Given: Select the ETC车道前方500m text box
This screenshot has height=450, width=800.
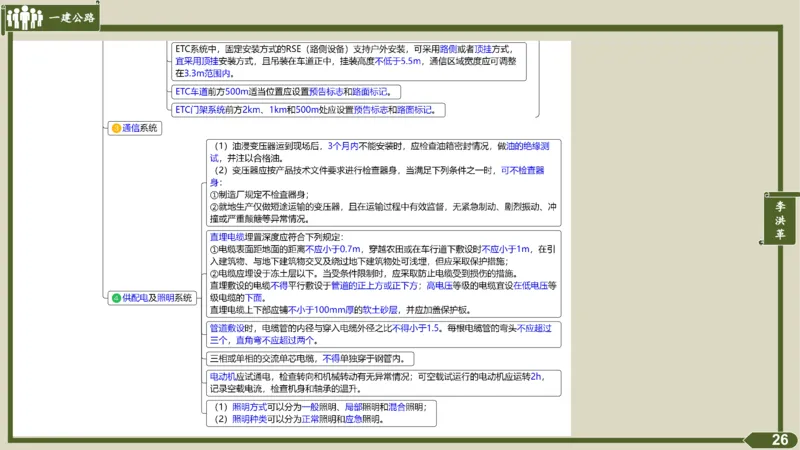Looking at the screenshot, I should coord(286,92).
